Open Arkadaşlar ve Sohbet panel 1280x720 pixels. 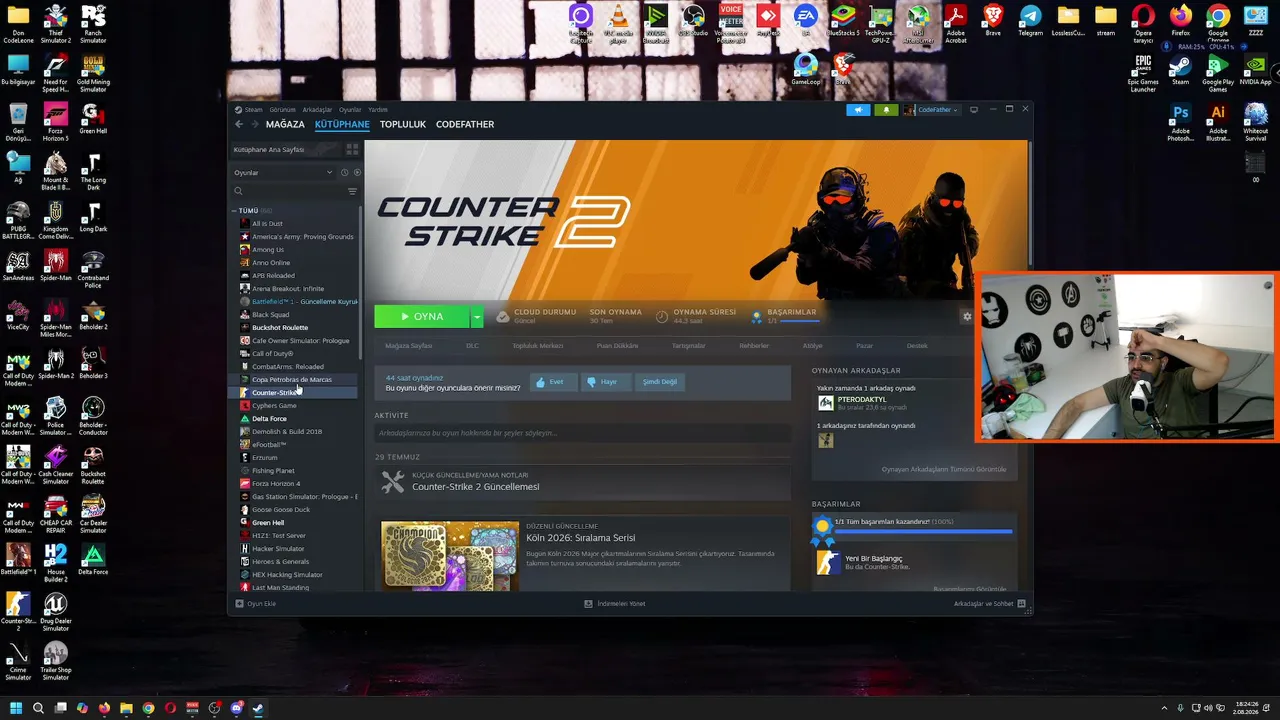click(x=989, y=604)
